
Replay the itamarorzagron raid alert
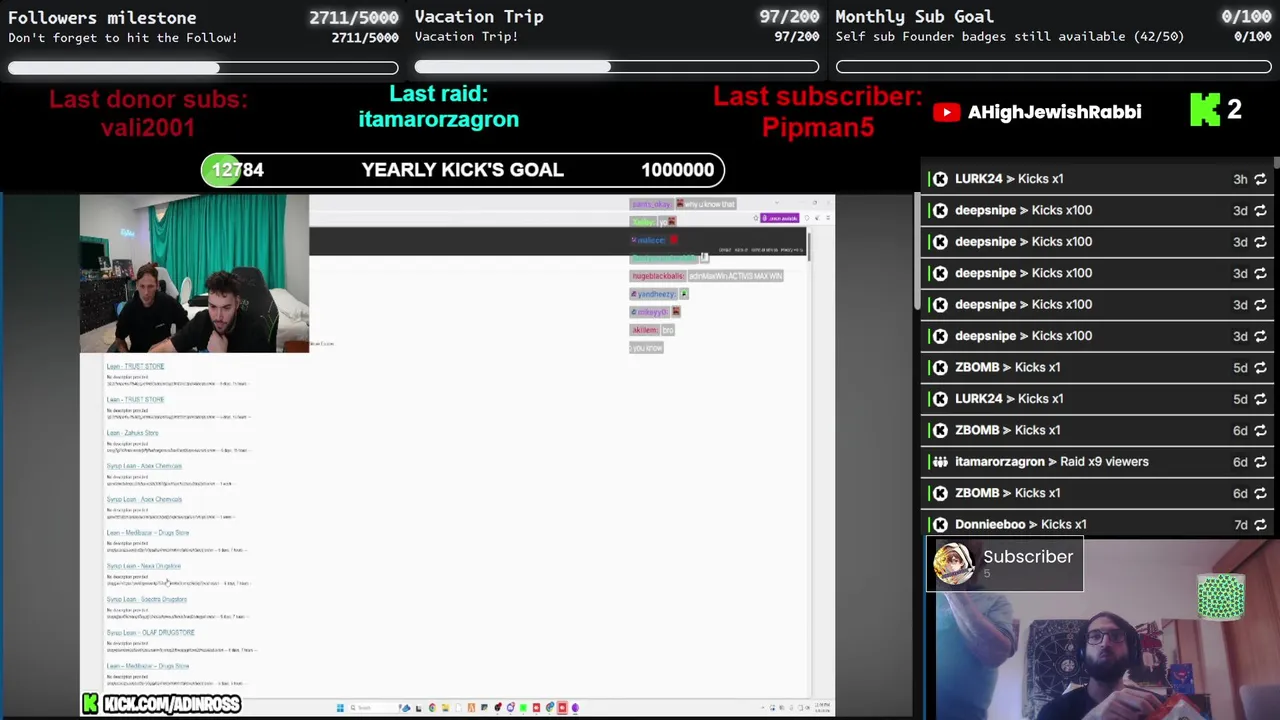(1260, 462)
